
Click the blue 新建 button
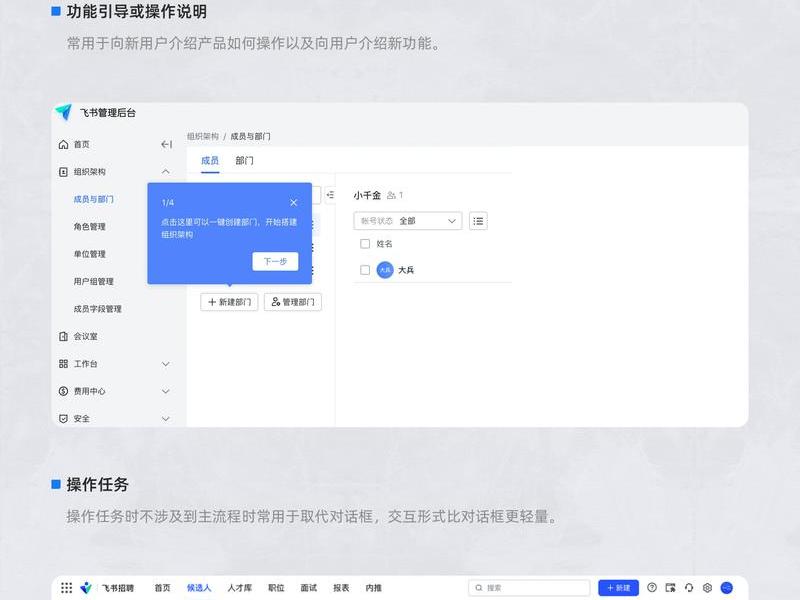tap(618, 588)
